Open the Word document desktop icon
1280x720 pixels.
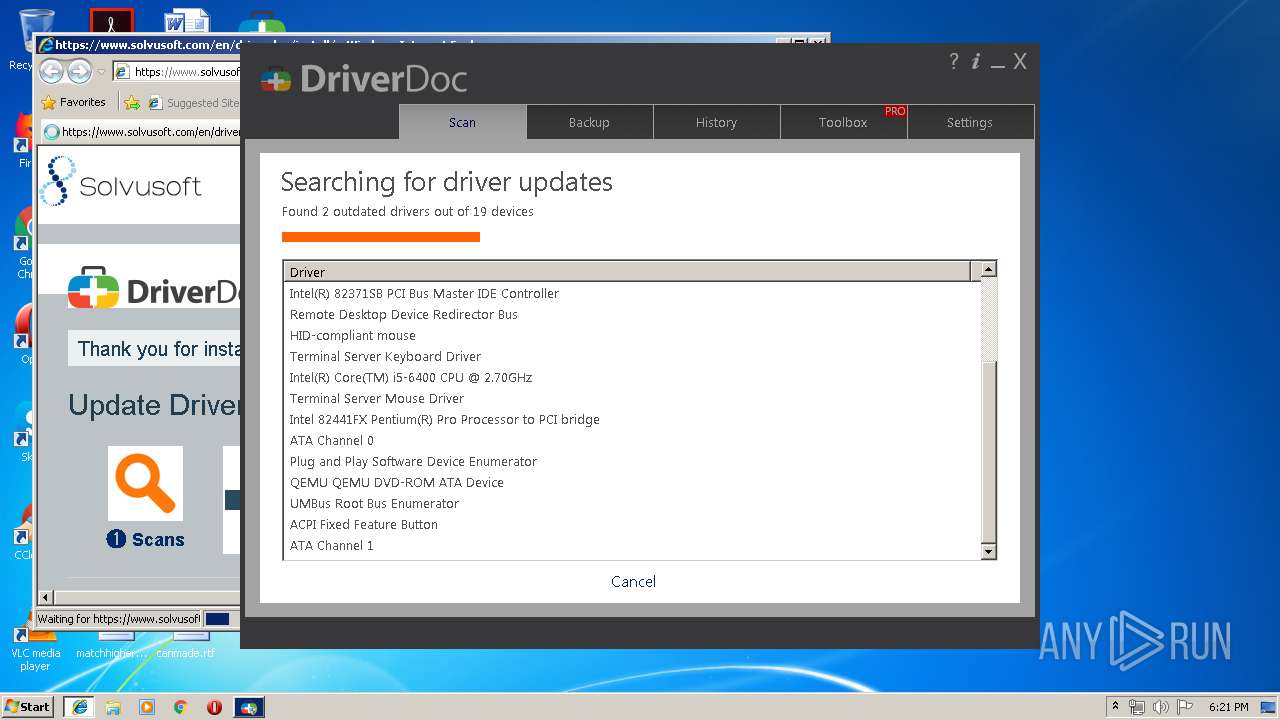tap(187, 22)
